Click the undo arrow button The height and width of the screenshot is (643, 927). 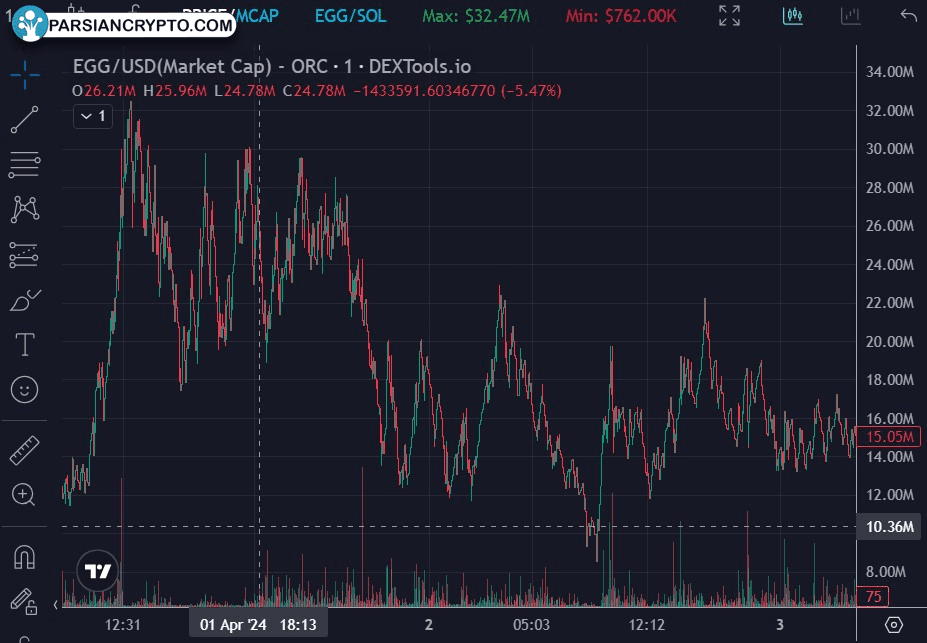coord(908,16)
